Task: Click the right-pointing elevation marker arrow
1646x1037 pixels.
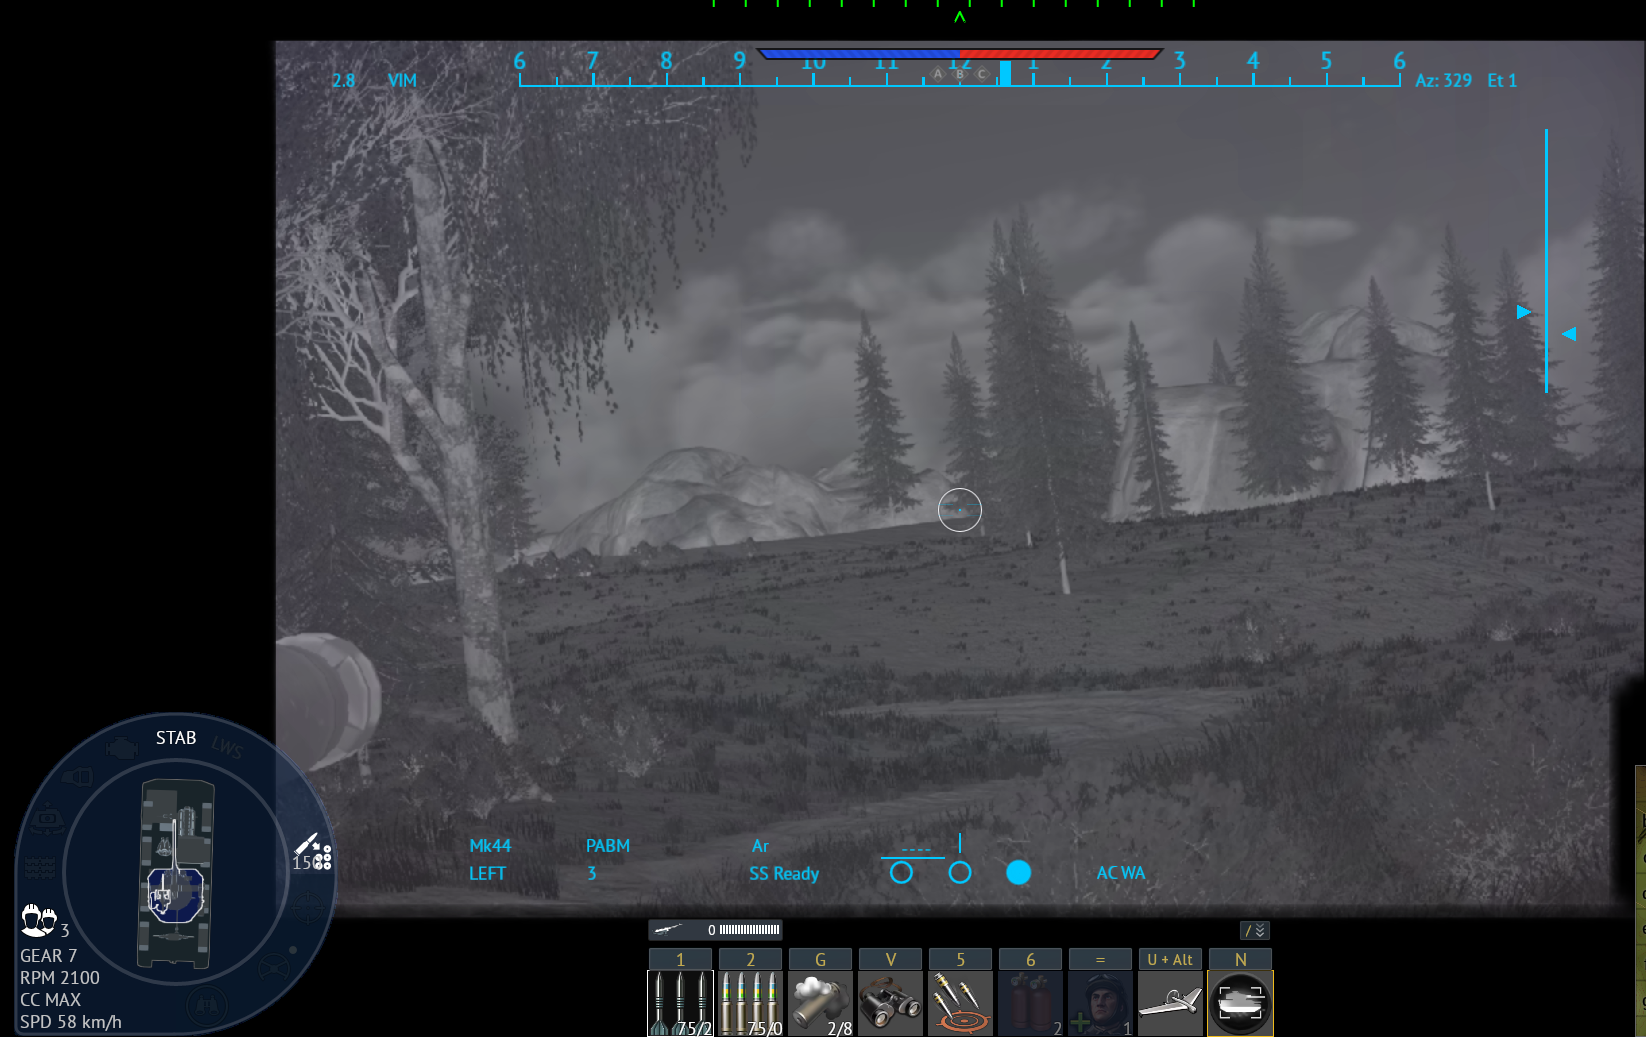Action: click(x=1524, y=312)
